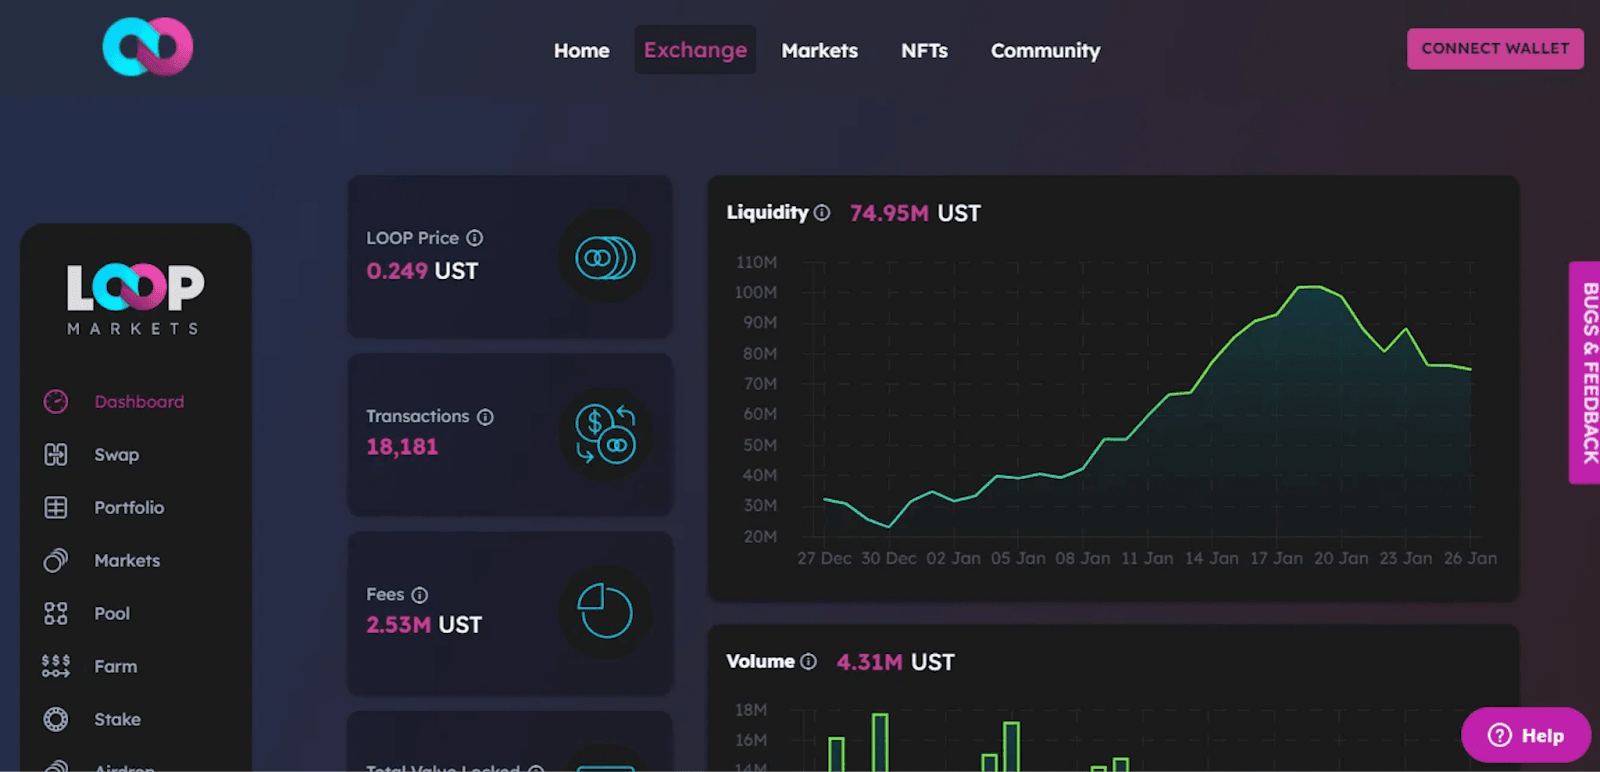
Task: Click the LOOP Price coins card icon
Action: click(605, 258)
